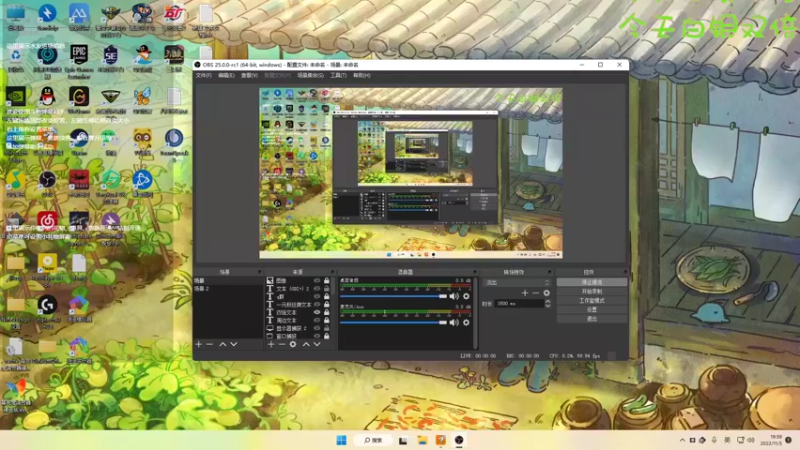
Task: Open File Explorer from the taskbar
Action: (x=422, y=440)
